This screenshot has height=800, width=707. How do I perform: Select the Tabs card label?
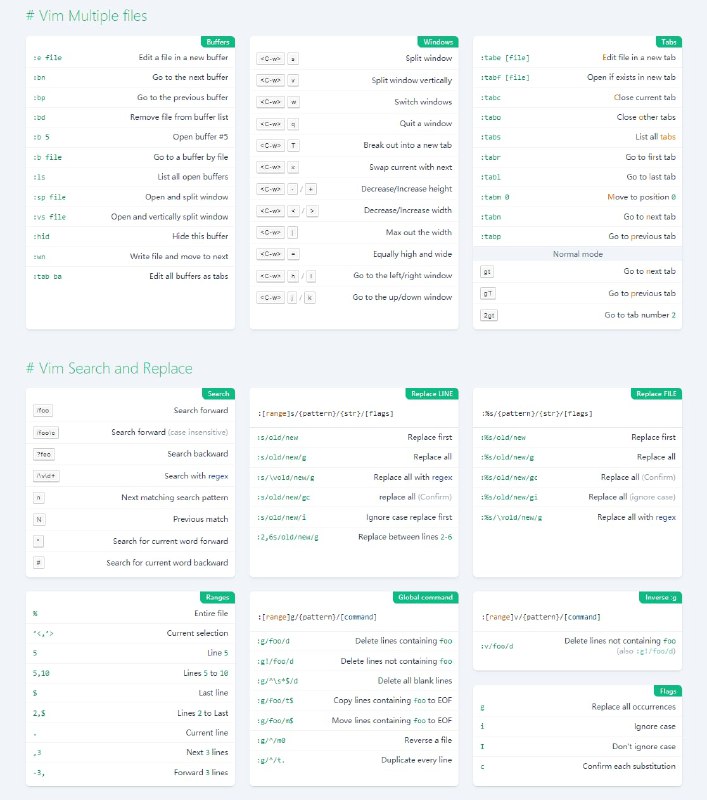coord(668,42)
